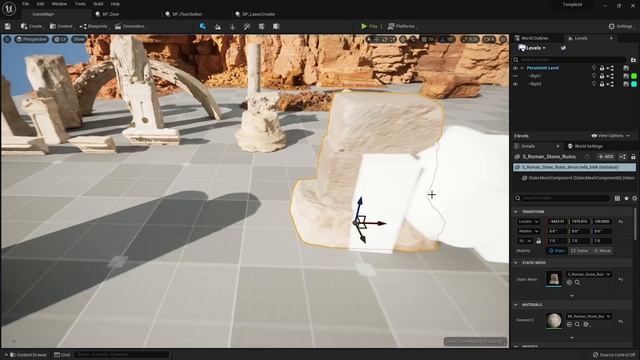Viewport: 640px width, 360px height.
Task: Open the Content menu in toolbar
Action: pos(61,26)
